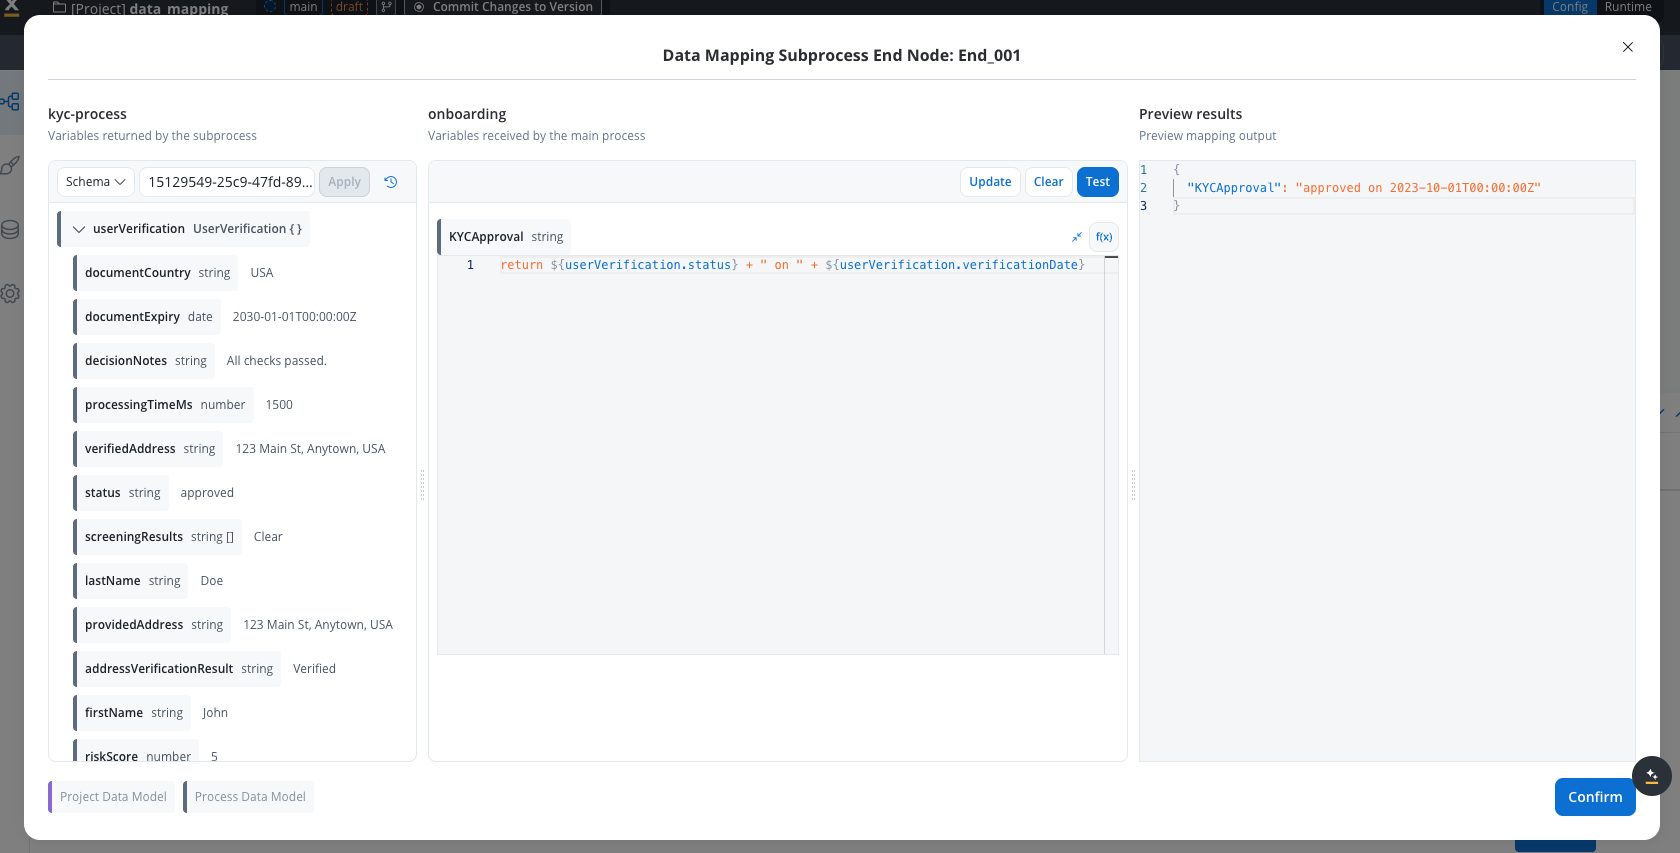
Task: Switch to the Runtime tab
Action: point(1627,7)
